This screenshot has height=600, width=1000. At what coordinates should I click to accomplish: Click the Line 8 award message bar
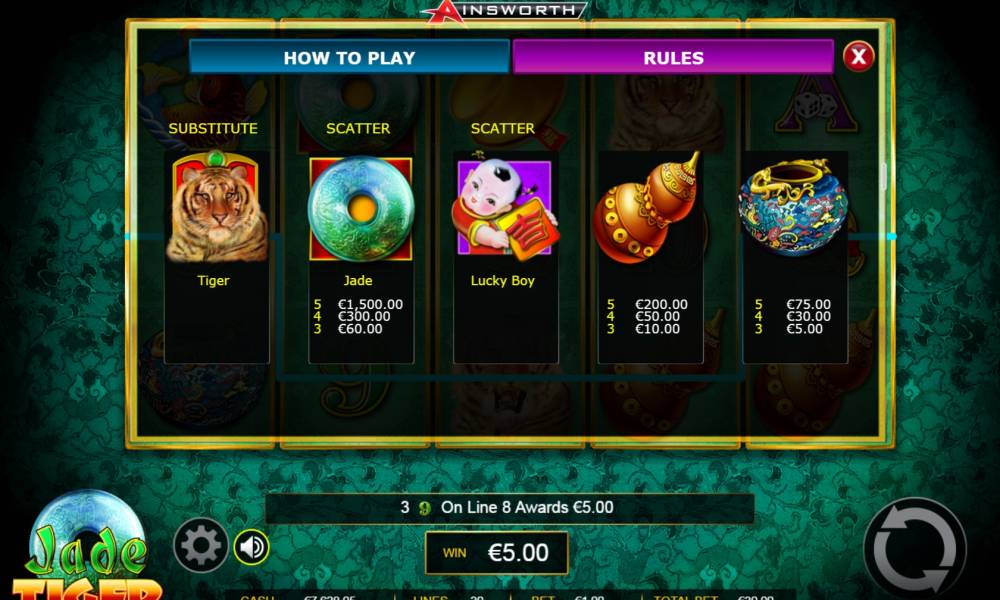pos(509,508)
